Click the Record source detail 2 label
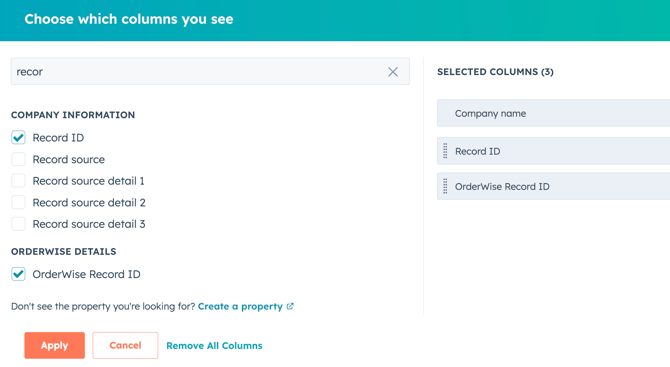Screen dimensions: 670x367 coord(89,203)
